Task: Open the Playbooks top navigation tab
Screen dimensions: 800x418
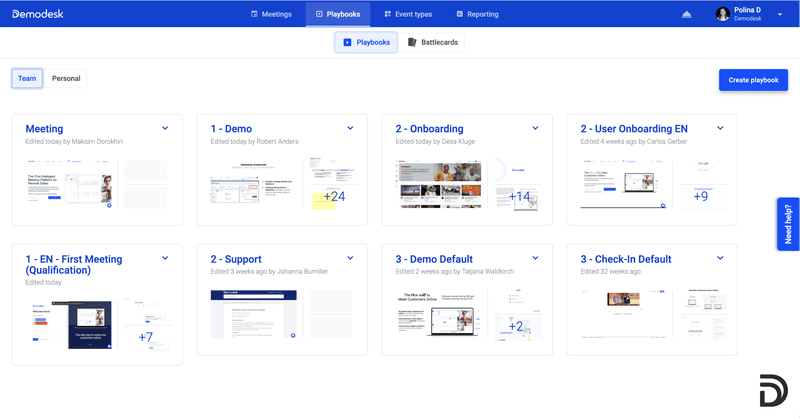Action: [x=338, y=14]
